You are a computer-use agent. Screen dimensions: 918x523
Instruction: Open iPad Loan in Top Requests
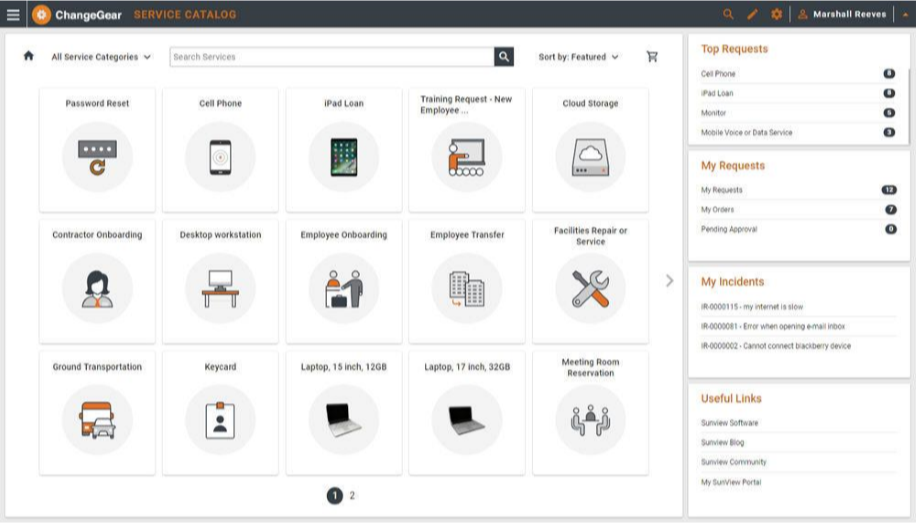pyautogui.click(x=717, y=93)
